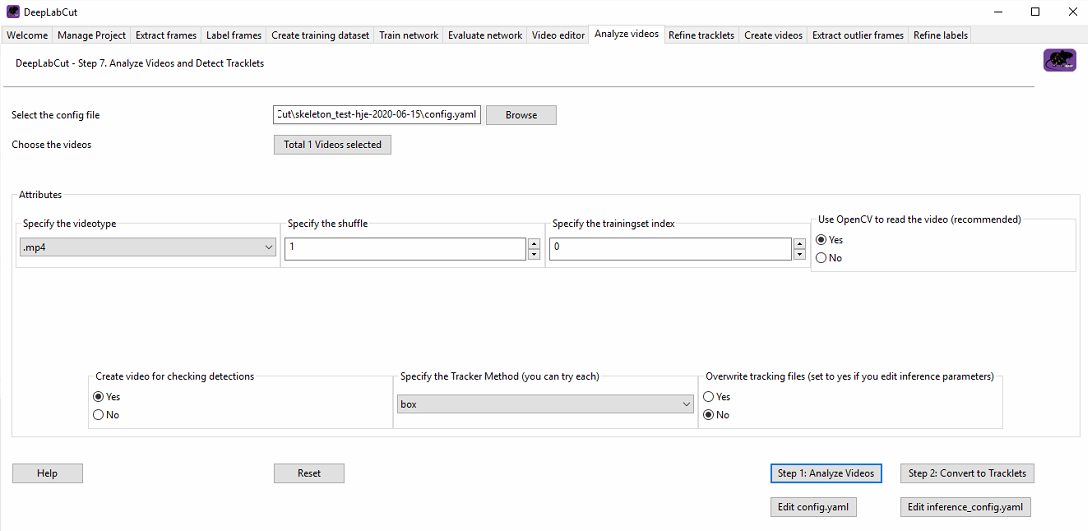Browse for the config file

point(521,115)
